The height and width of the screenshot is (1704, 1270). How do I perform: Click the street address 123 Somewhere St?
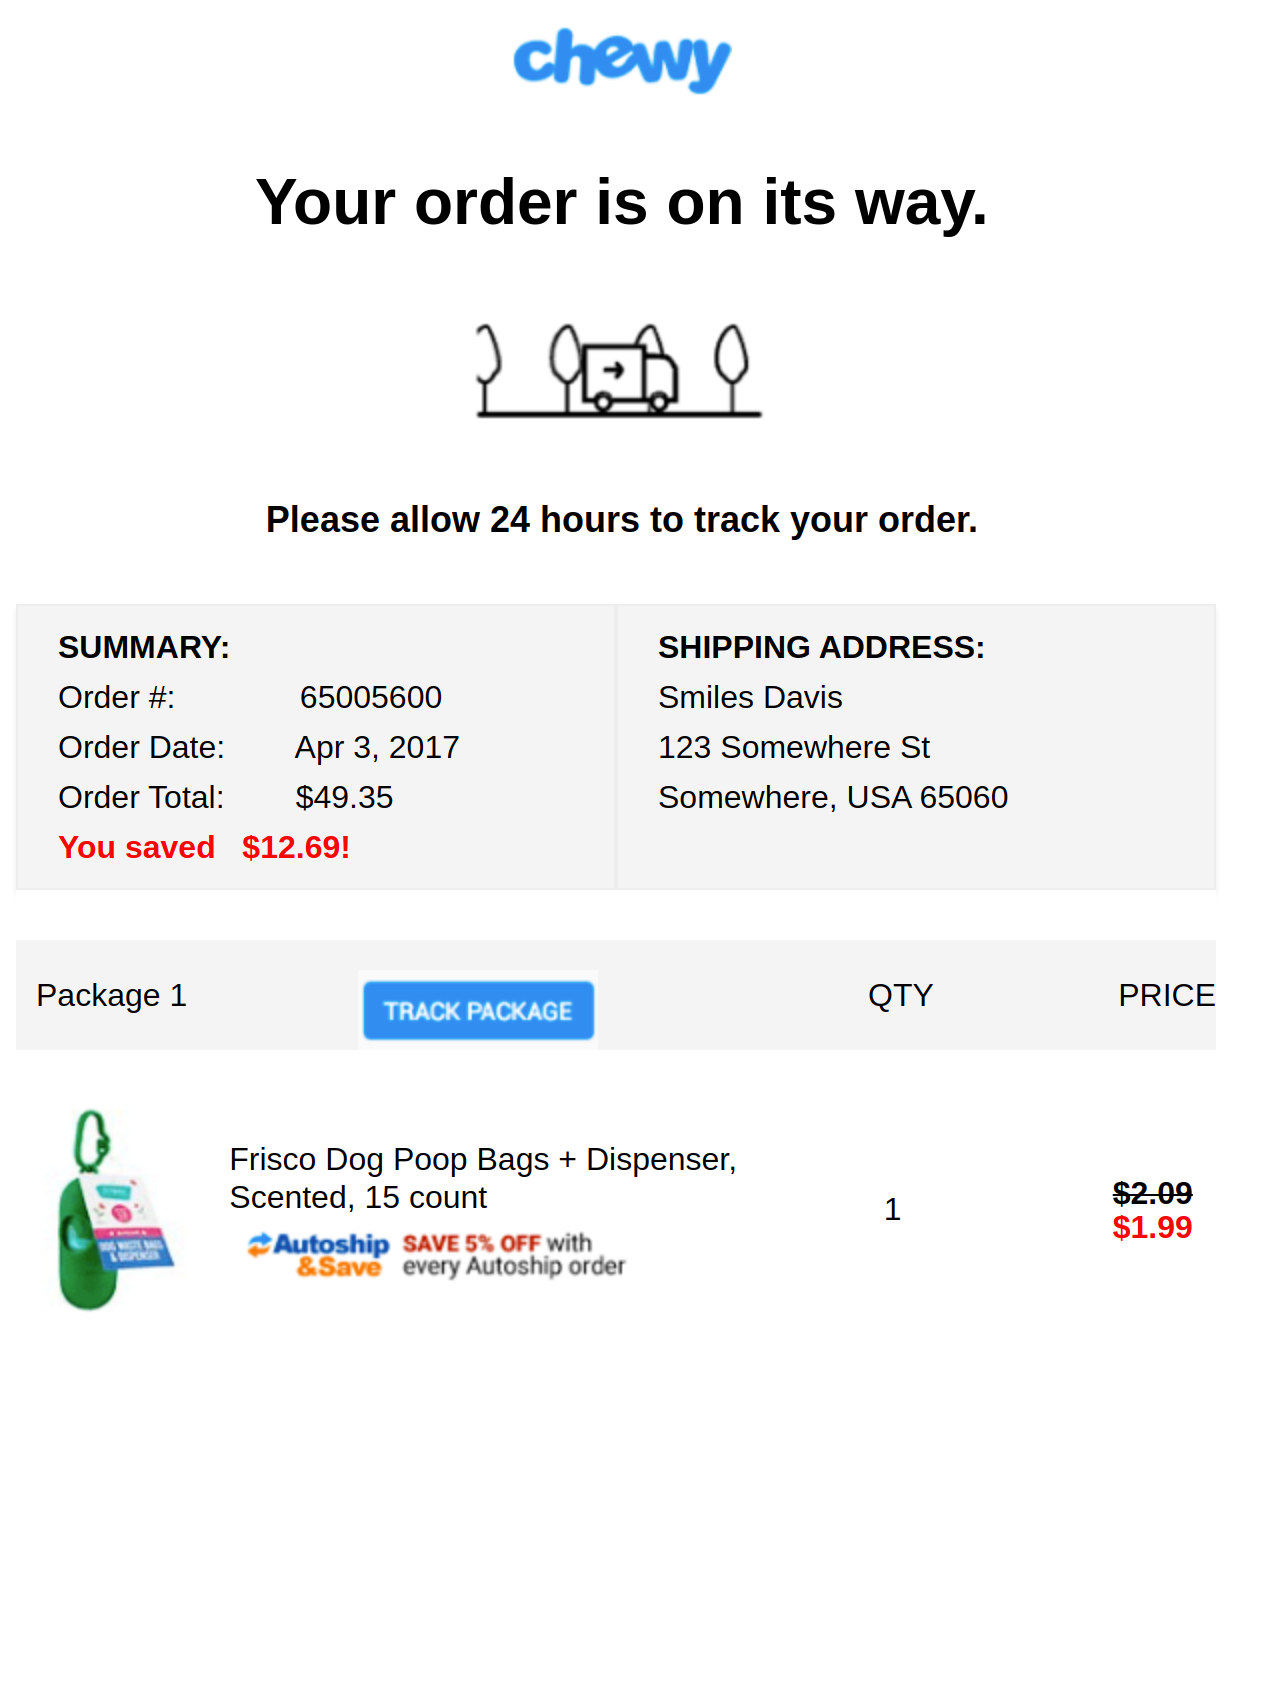tap(793, 748)
